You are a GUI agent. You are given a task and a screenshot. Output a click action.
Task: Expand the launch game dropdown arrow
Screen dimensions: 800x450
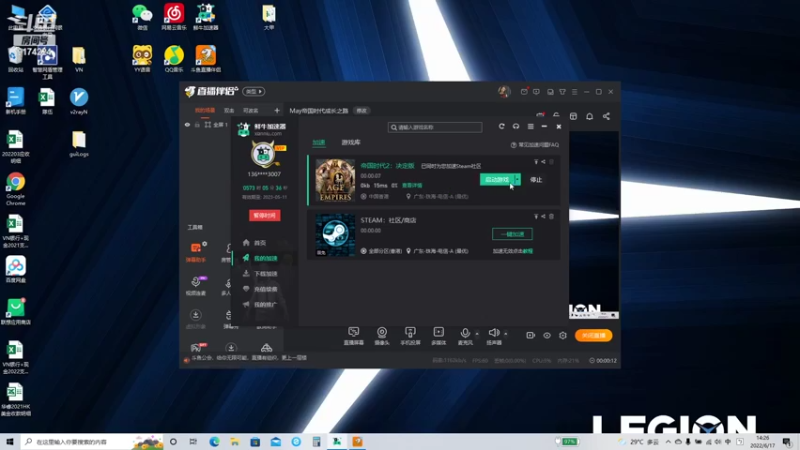point(518,180)
